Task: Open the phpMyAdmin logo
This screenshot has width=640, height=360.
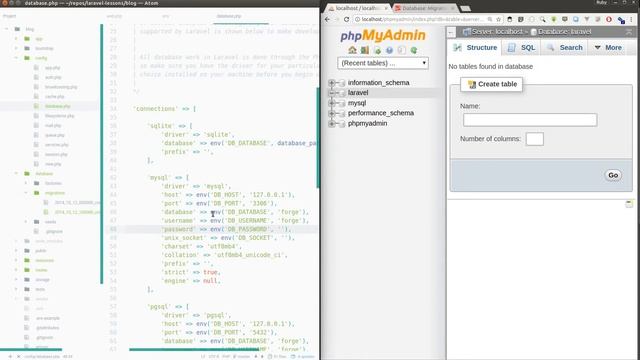Action: 383,36
